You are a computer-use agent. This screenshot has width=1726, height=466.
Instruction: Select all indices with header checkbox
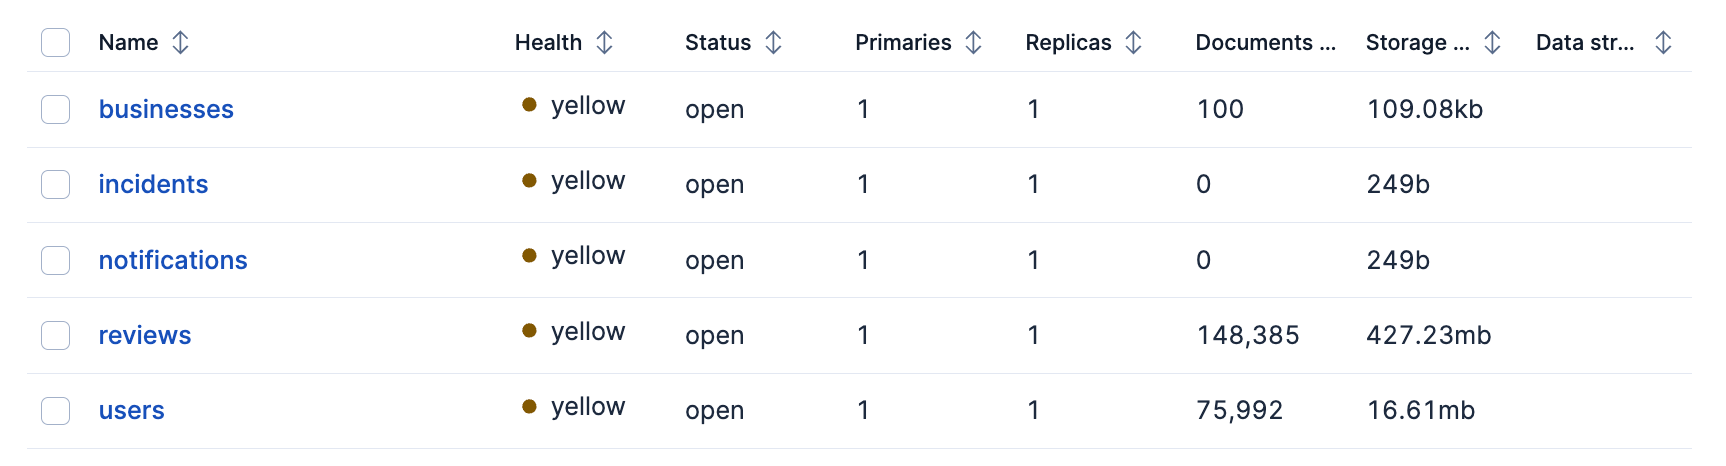tap(55, 42)
